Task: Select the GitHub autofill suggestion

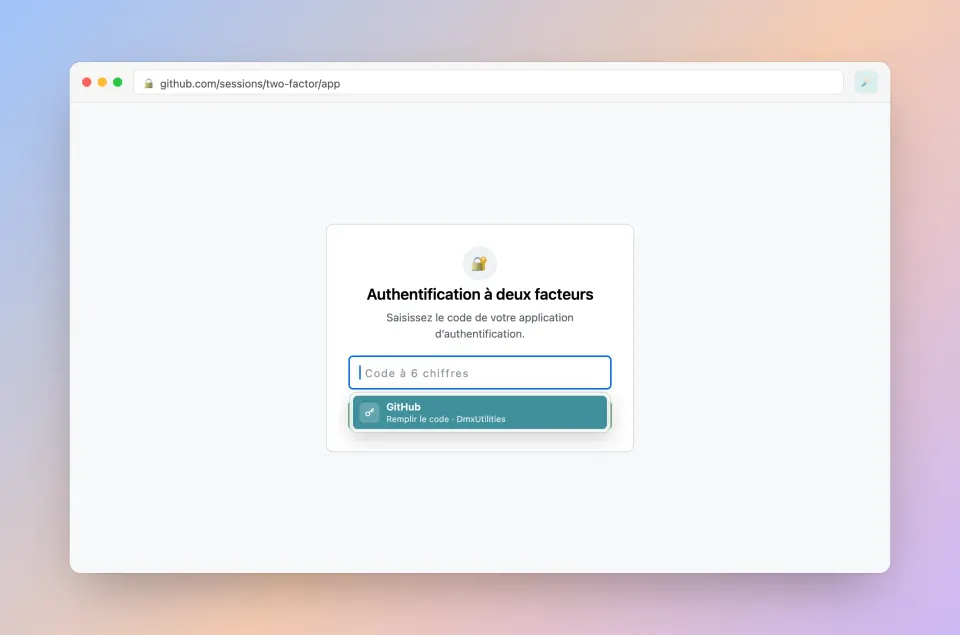Action: tap(479, 412)
